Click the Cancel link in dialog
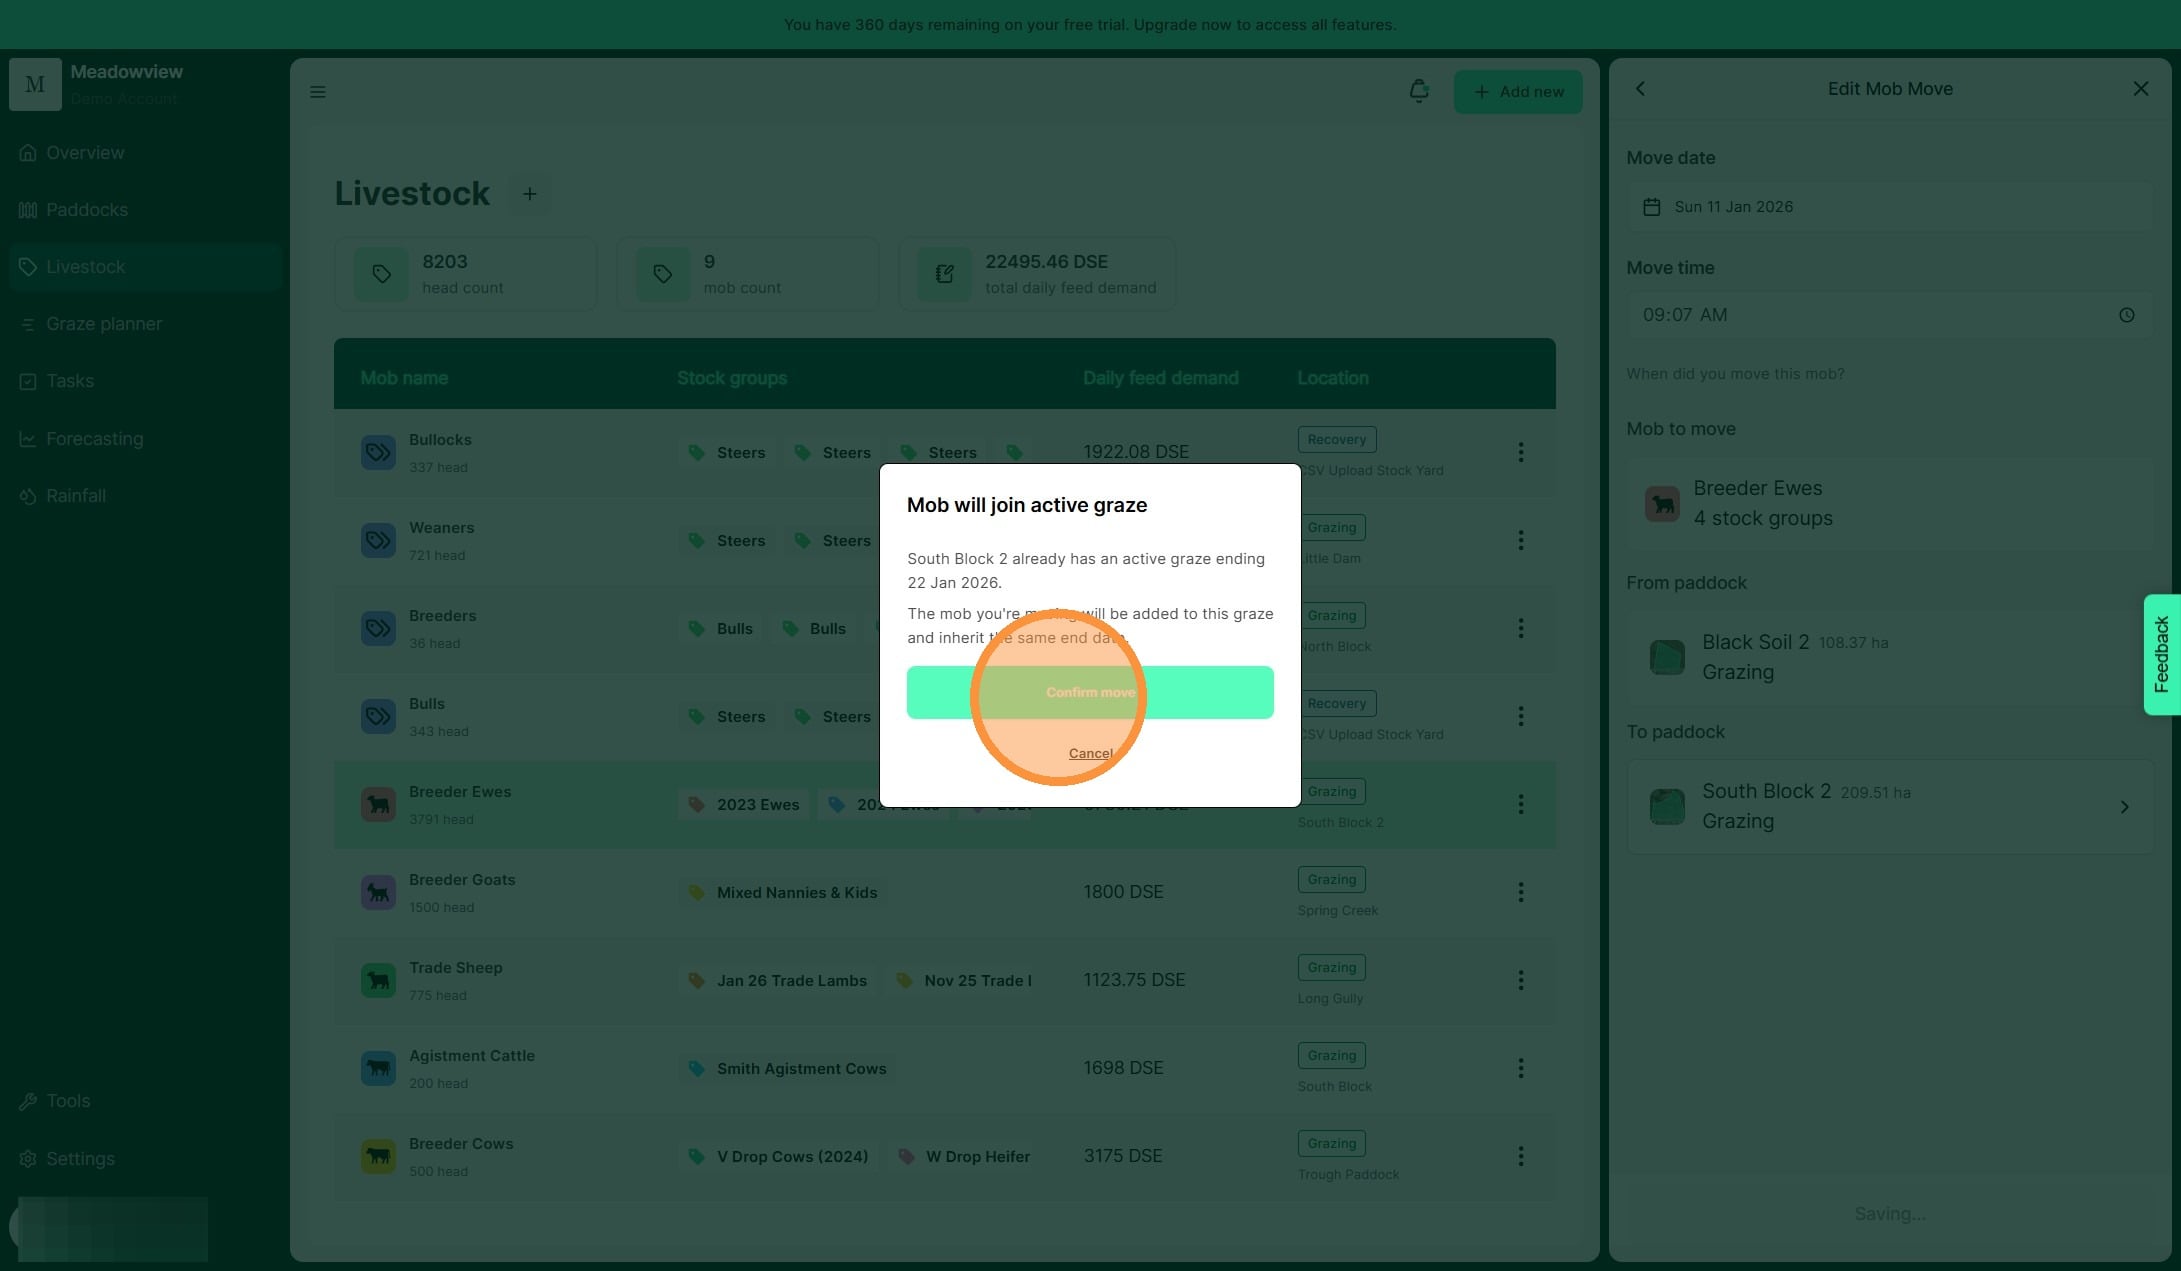This screenshot has height=1271, width=2181. coord(1090,754)
